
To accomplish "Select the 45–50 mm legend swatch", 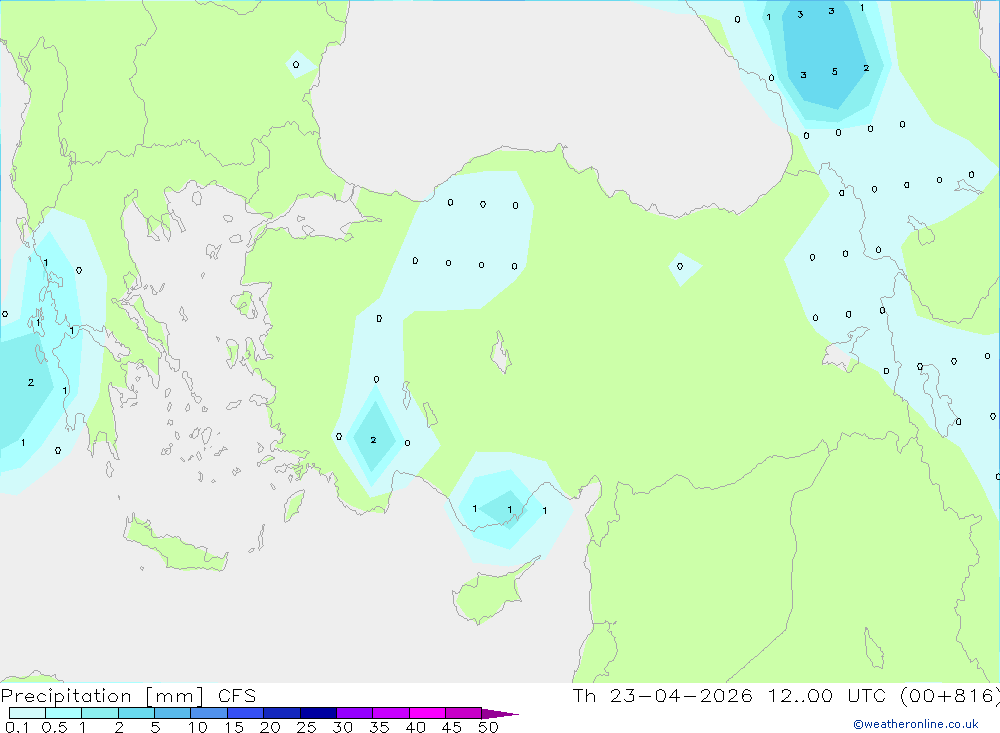I will 464,713.
